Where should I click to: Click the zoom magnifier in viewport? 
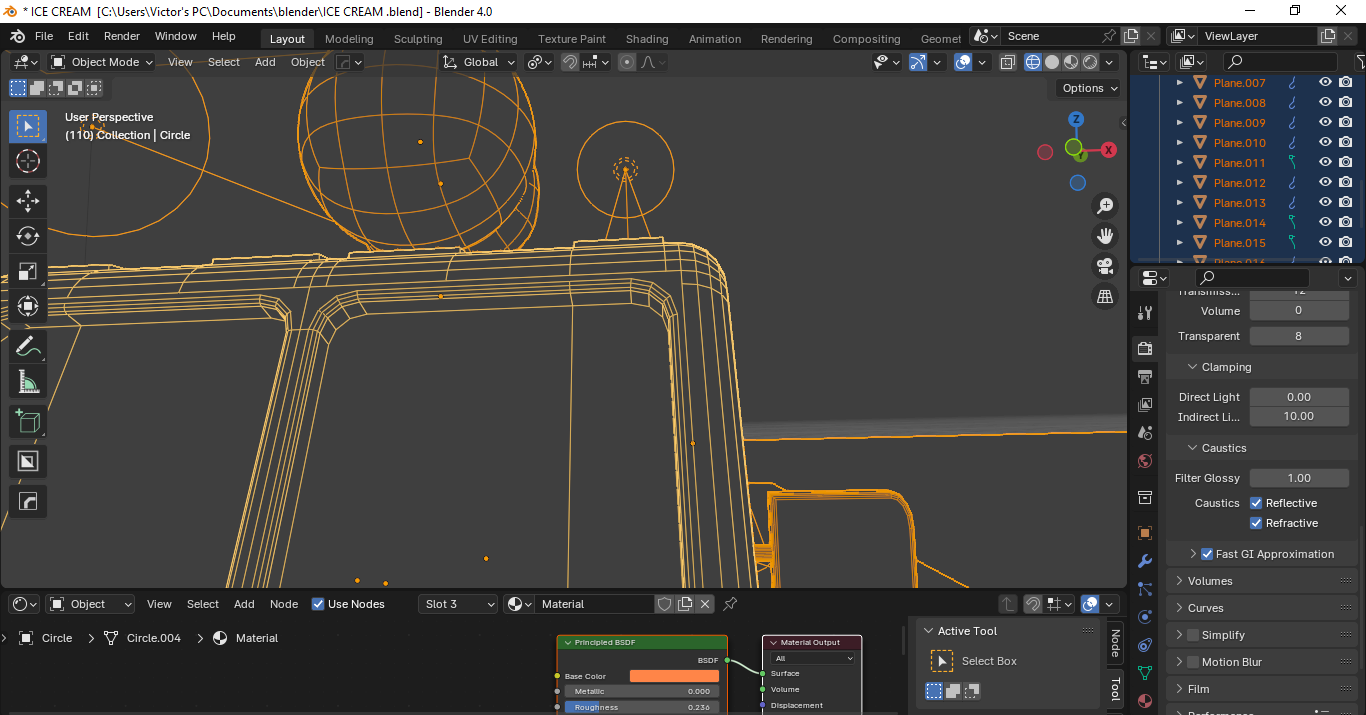coord(1105,206)
